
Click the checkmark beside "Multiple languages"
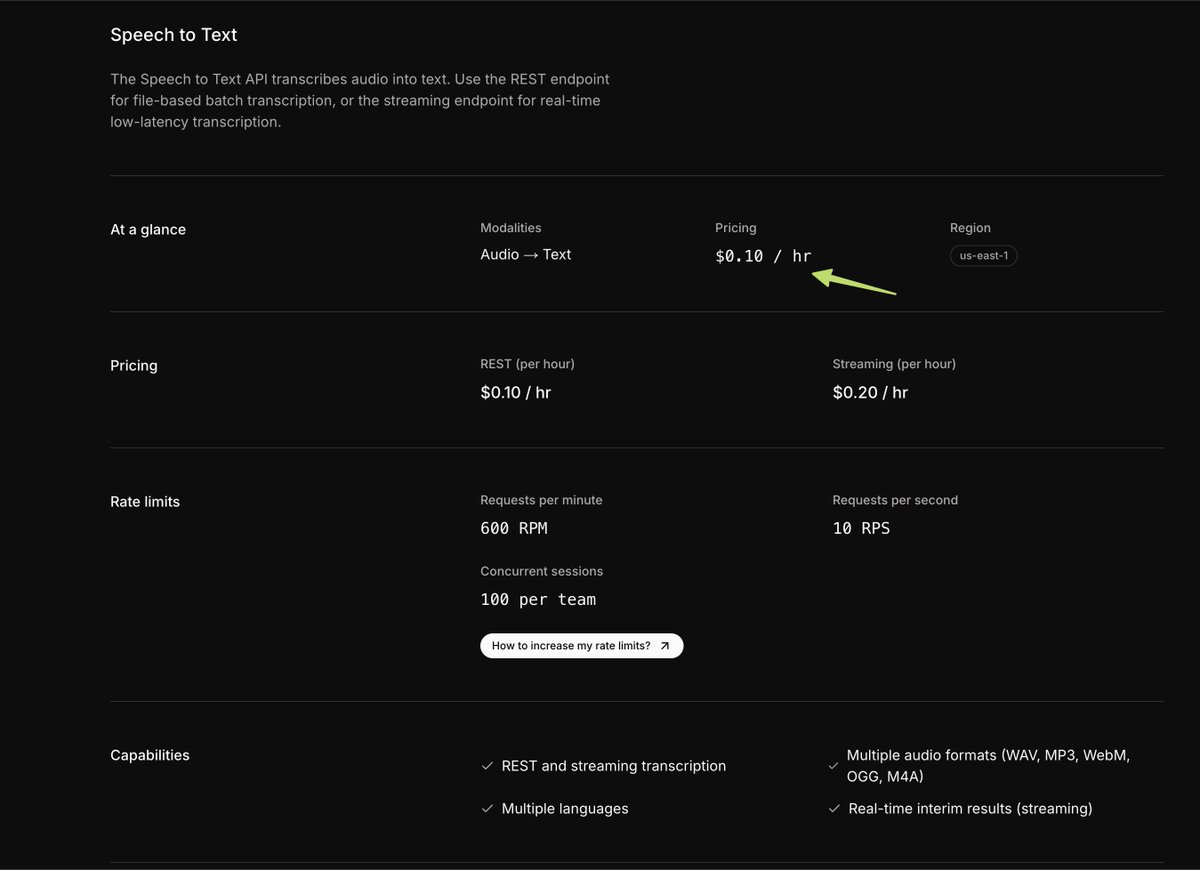pyautogui.click(x=487, y=809)
